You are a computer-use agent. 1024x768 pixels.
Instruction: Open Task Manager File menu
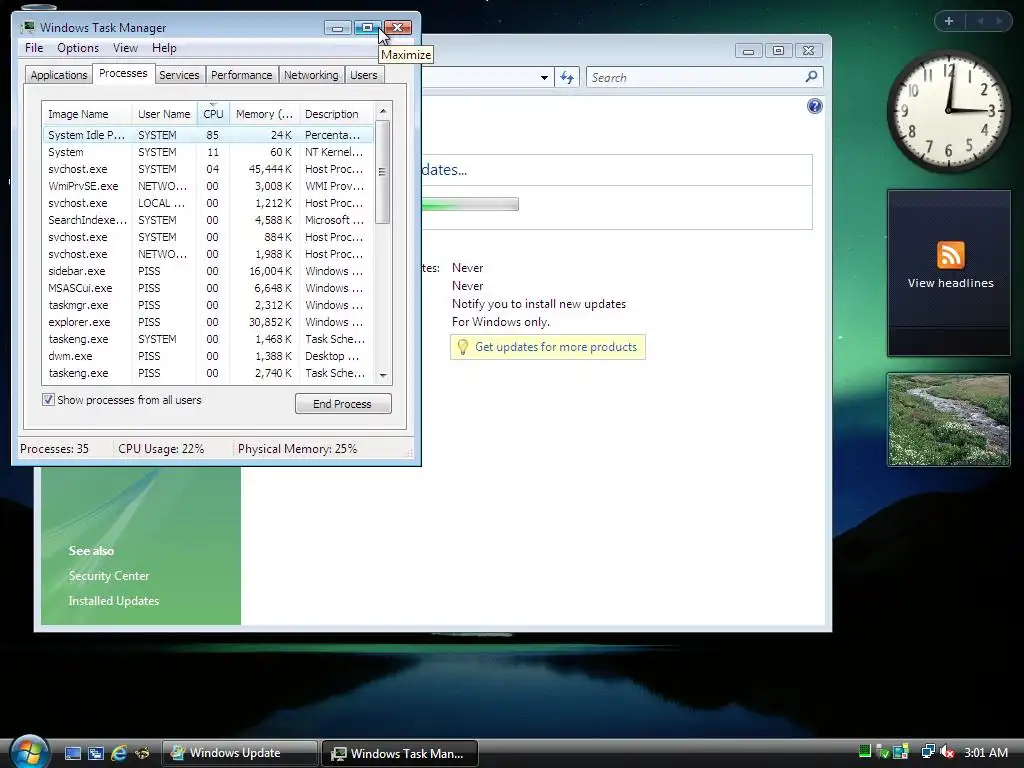pos(34,48)
